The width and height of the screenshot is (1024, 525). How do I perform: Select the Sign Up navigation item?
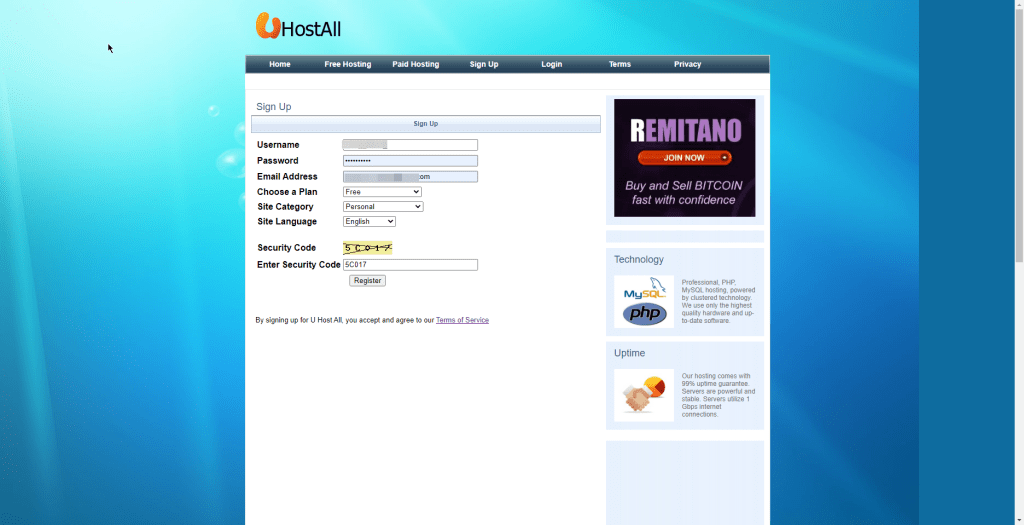[x=484, y=64]
